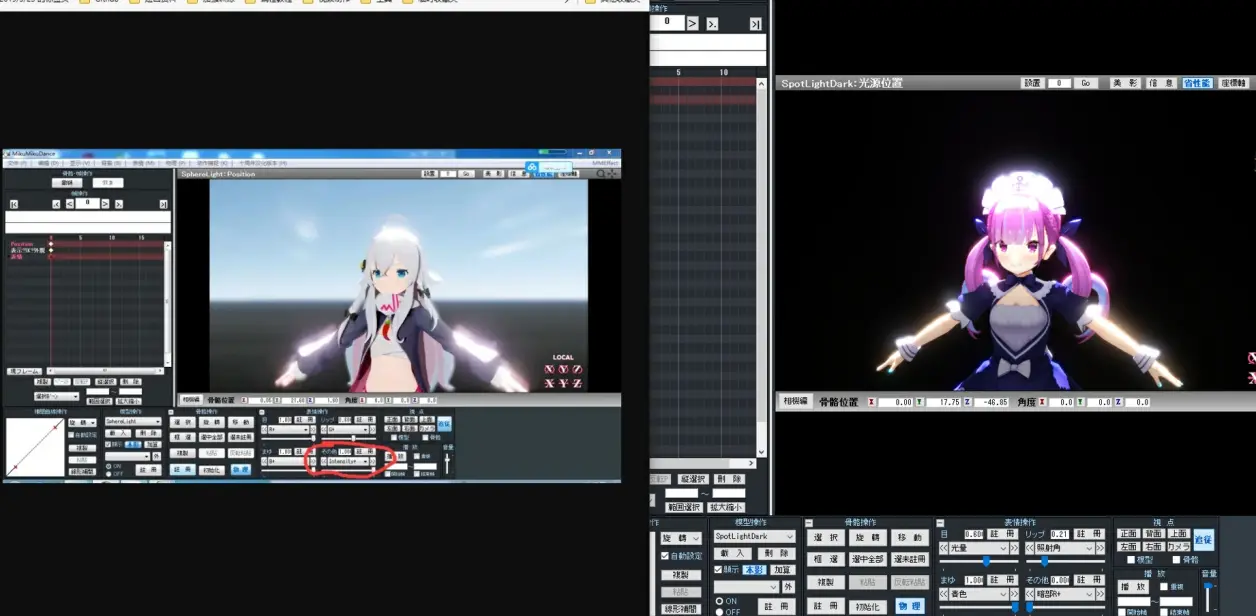Click 框選 box-select button
This screenshot has width=1256, height=616.
(826, 559)
